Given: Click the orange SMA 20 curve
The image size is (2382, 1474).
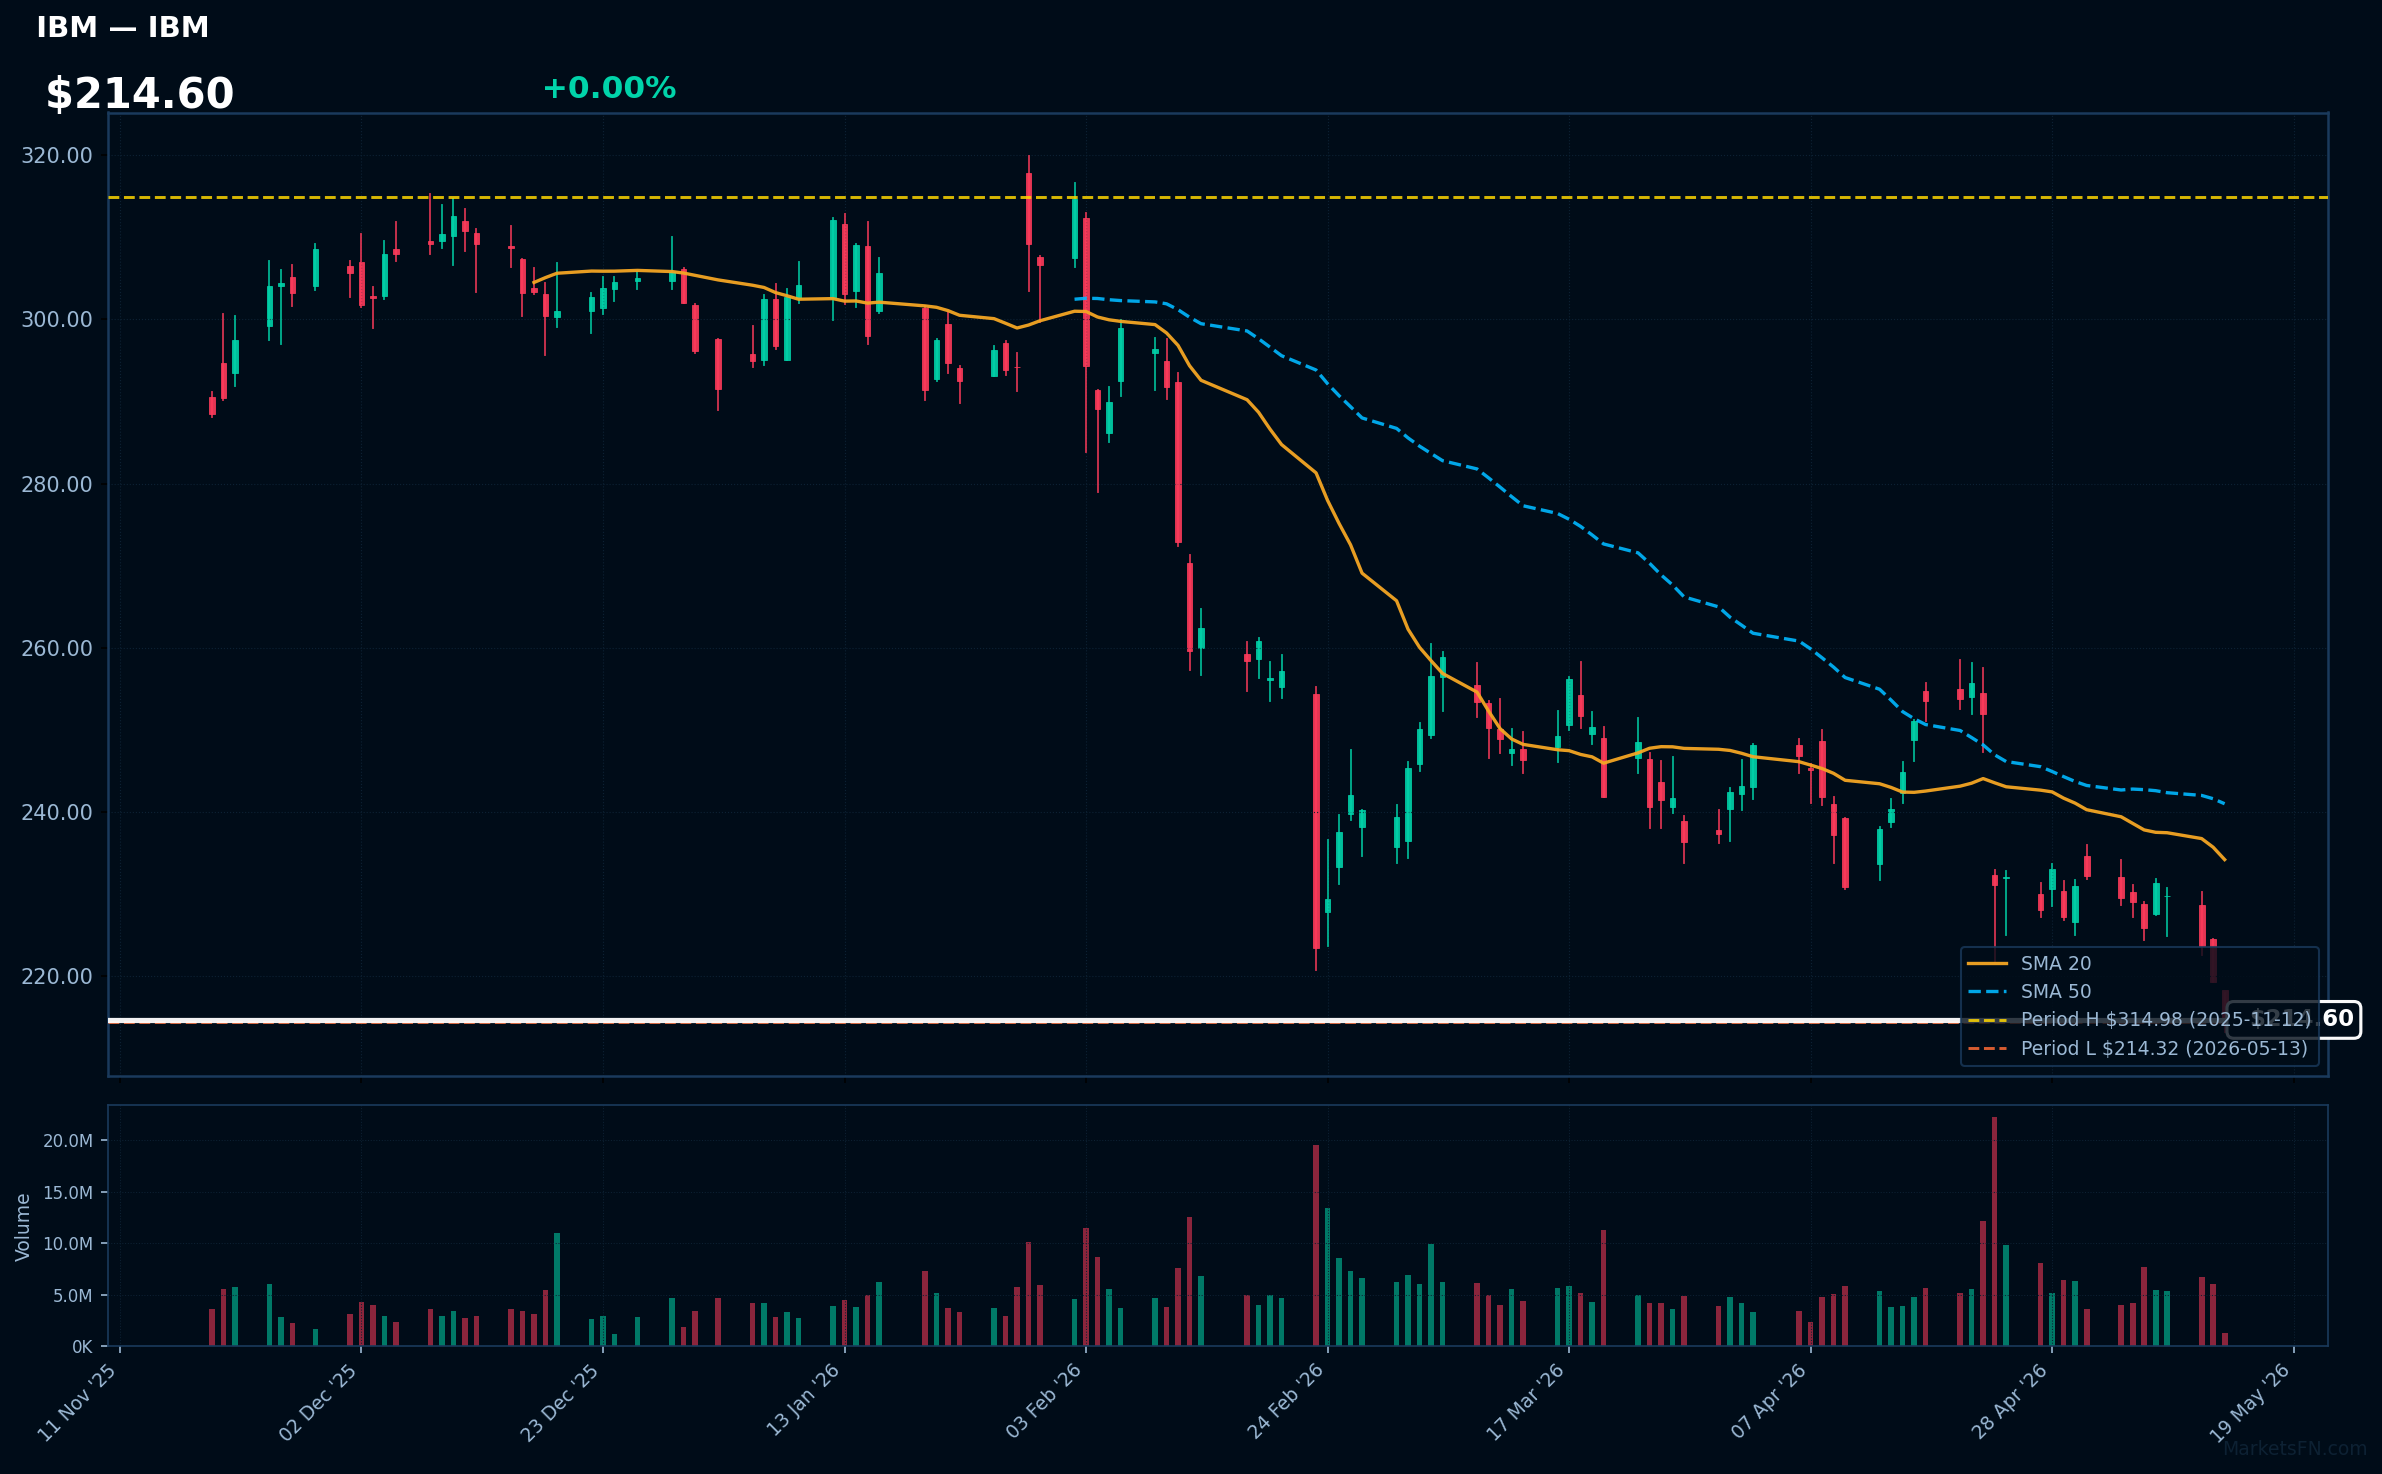Looking at the screenshot, I should pyautogui.click(x=1362, y=574).
